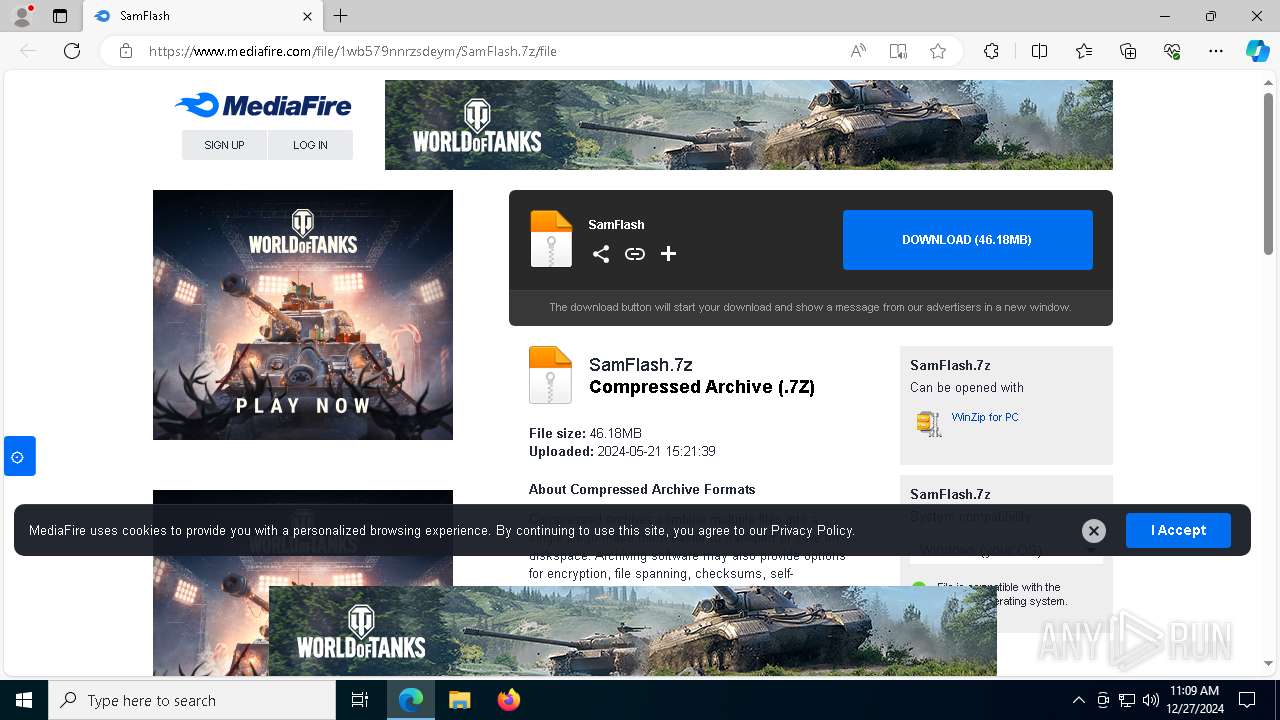Click scrollbar down arrow
This screenshot has height=720, width=1280.
(1268, 663)
